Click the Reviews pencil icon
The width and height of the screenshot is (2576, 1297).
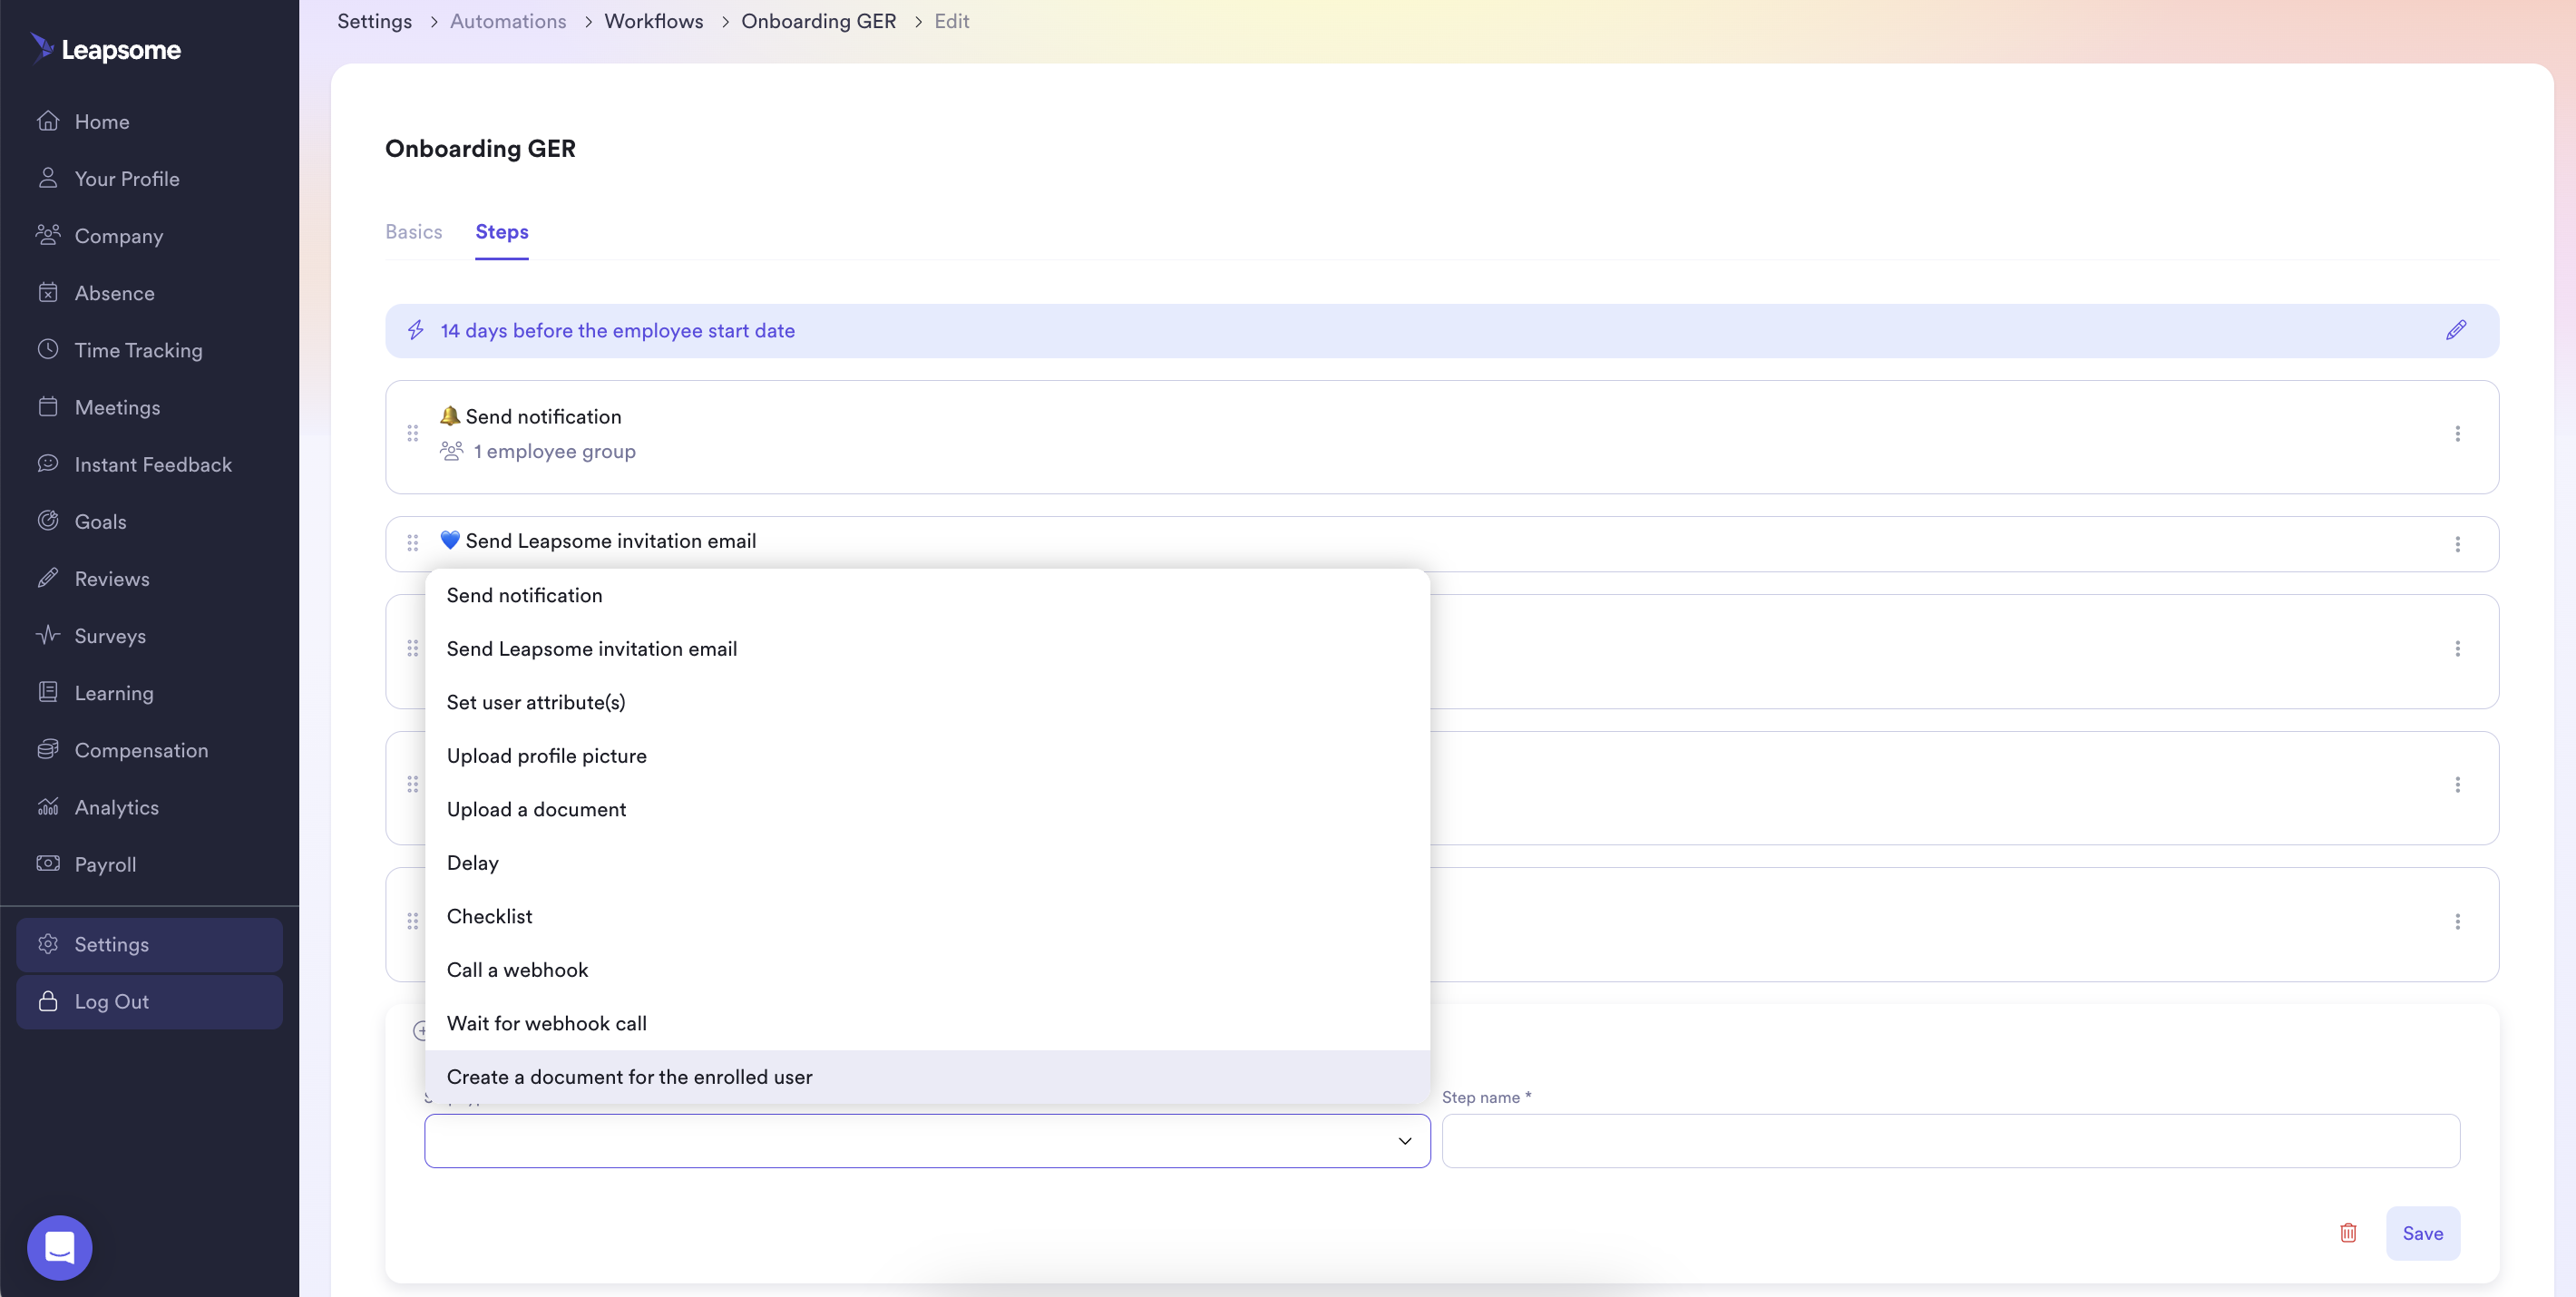48,578
